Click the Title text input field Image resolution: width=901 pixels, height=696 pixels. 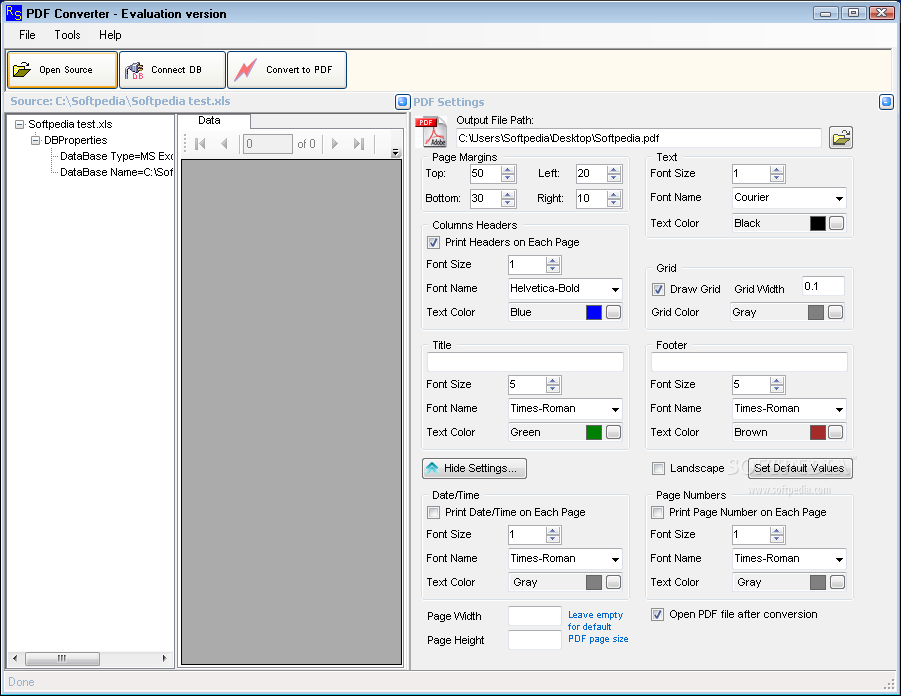[x=525, y=362]
